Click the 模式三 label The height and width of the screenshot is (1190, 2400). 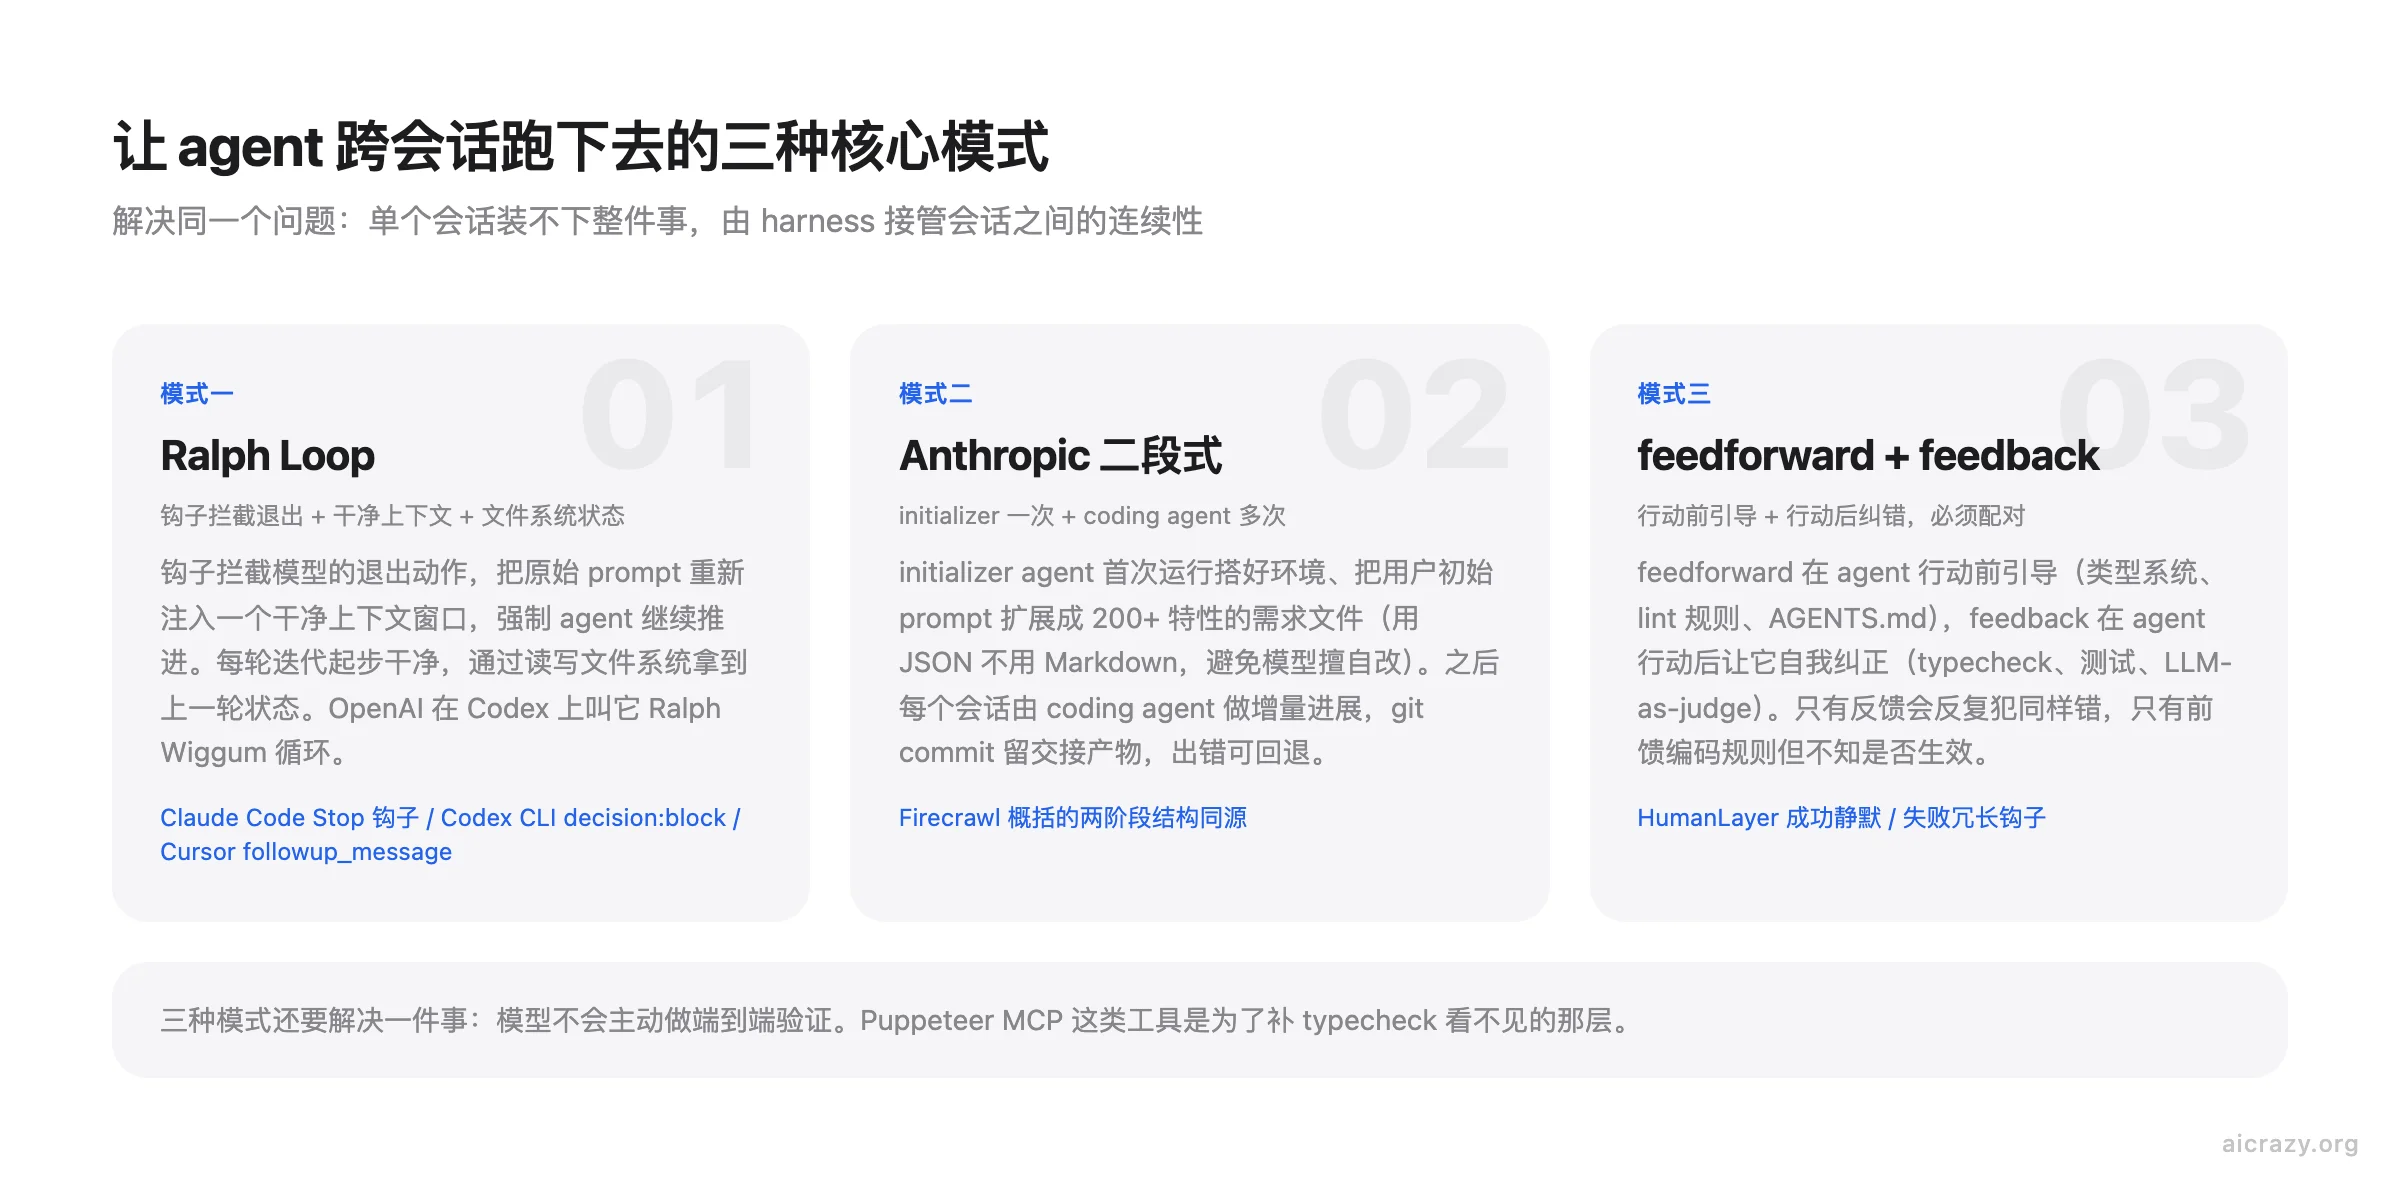click(x=1674, y=394)
